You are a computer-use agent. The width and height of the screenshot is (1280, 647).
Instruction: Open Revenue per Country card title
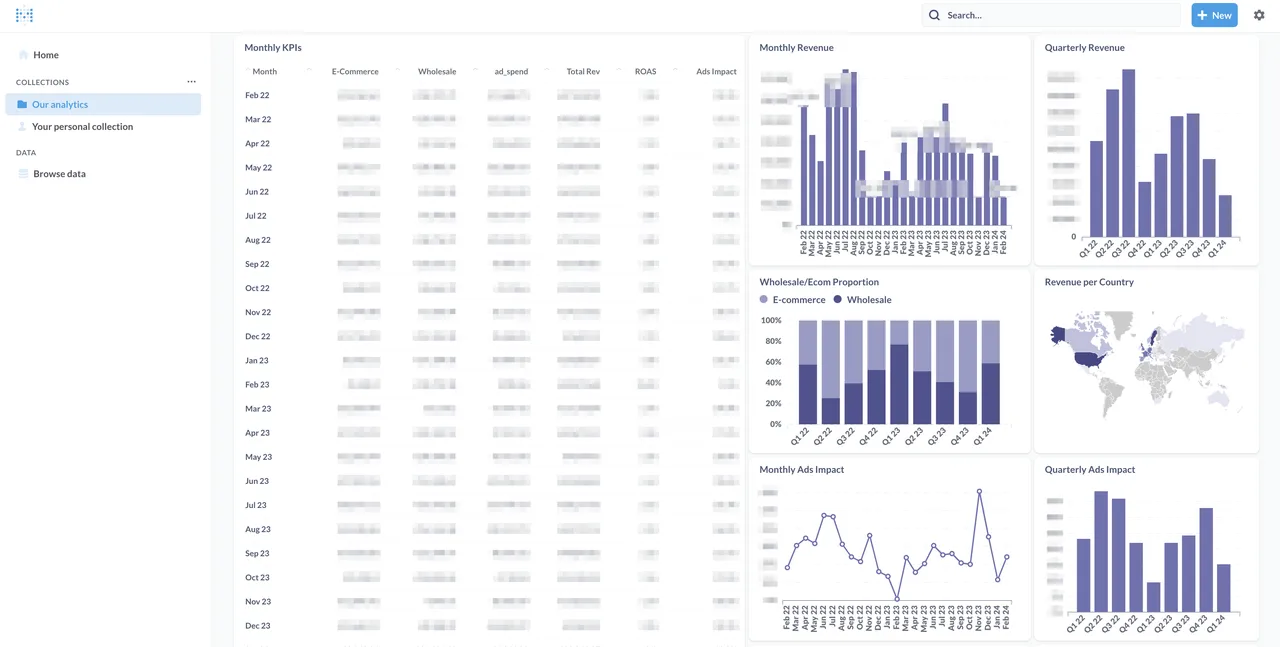(1089, 282)
